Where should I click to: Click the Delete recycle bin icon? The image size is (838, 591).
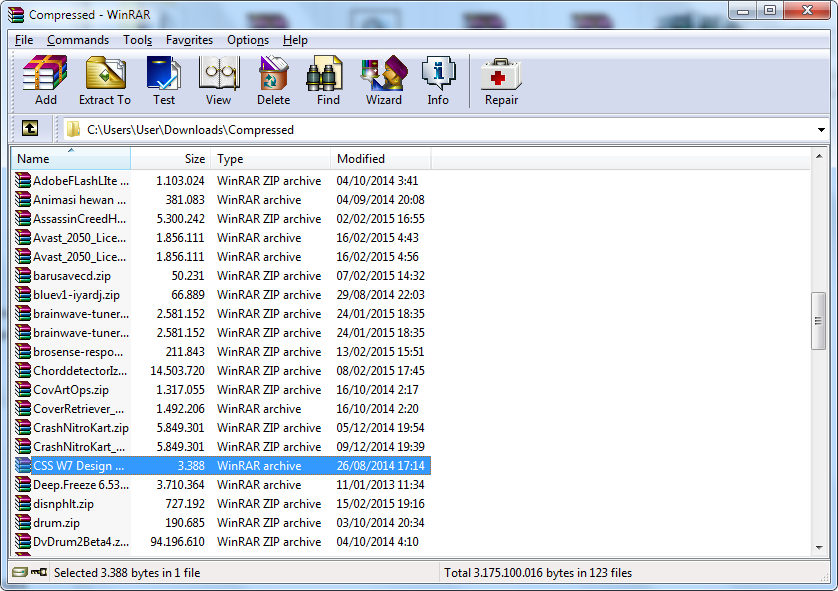point(274,80)
